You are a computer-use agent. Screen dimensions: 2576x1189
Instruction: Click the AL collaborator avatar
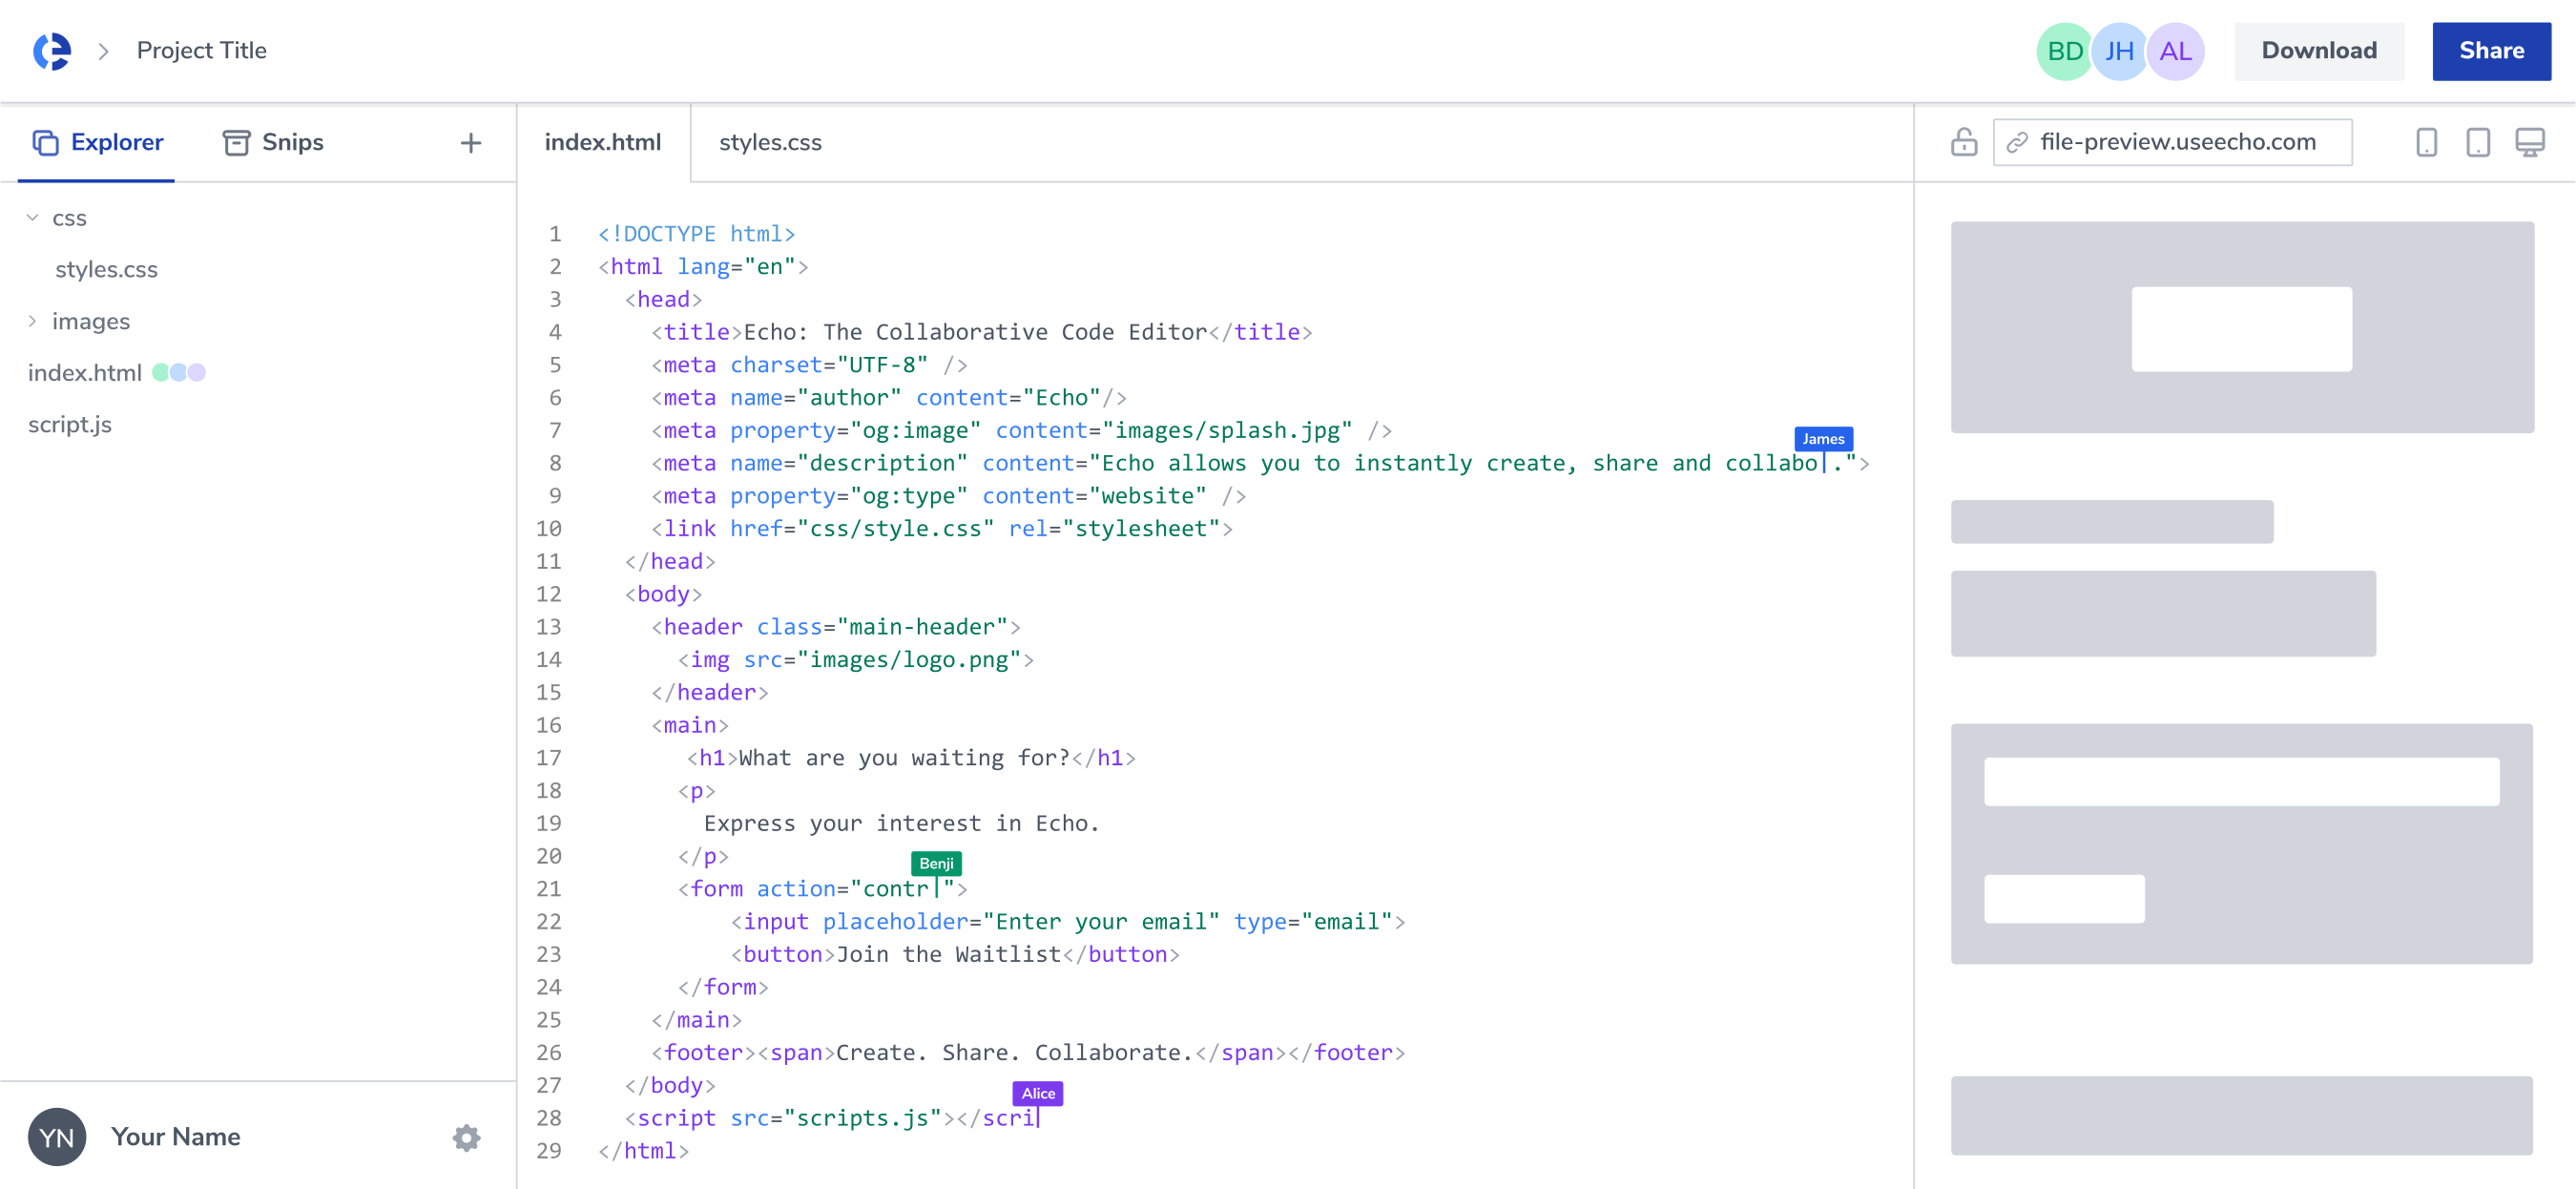coord(2175,51)
